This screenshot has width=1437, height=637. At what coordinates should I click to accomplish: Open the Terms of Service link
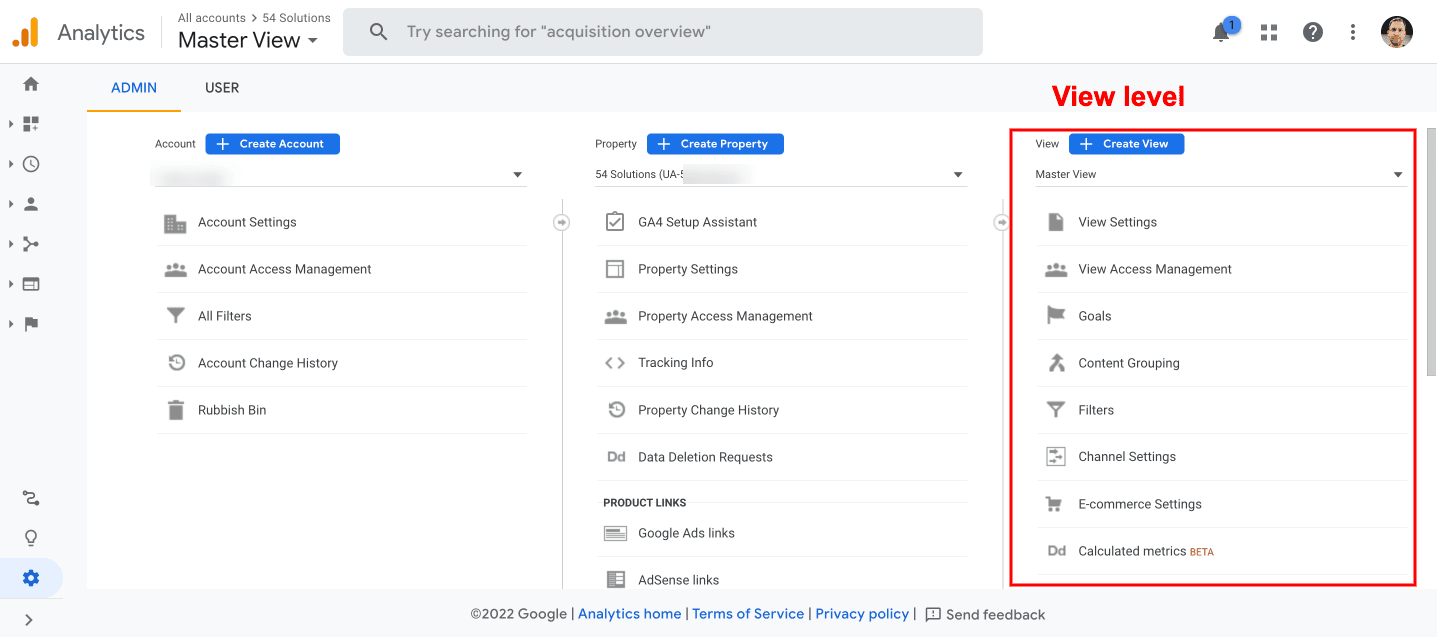click(x=748, y=614)
